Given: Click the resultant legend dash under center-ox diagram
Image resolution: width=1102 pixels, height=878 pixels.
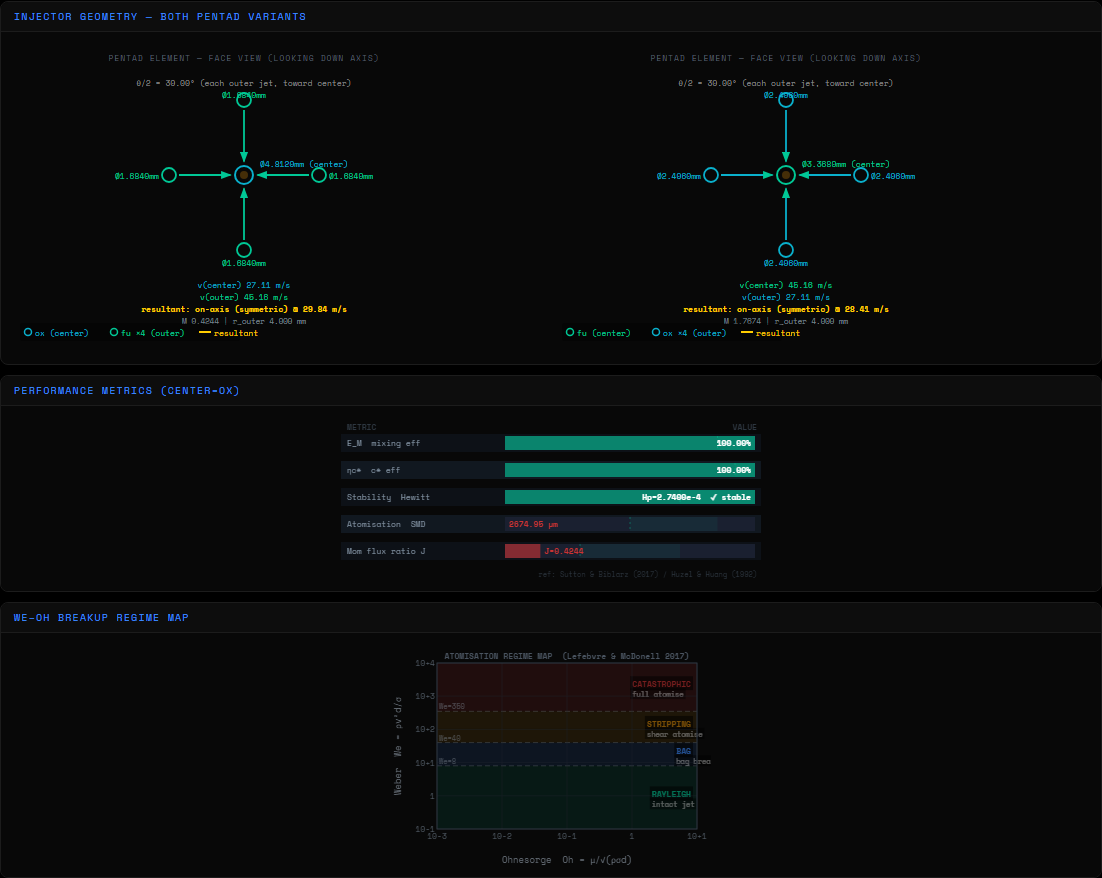Looking at the screenshot, I should tap(205, 332).
